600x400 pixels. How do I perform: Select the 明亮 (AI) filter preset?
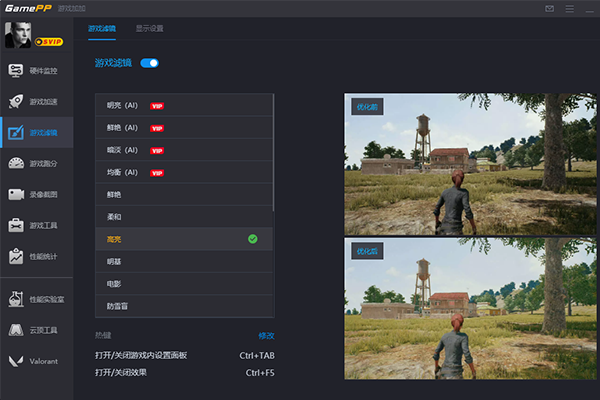point(184,105)
